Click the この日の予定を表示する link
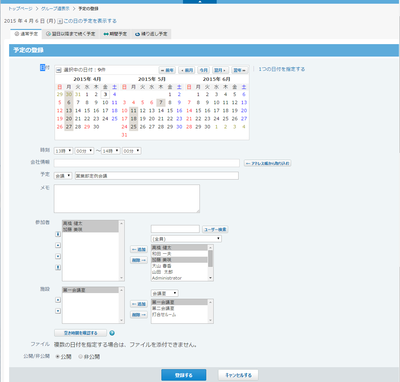The width and height of the screenshot is (400, 382). point(90,21)
